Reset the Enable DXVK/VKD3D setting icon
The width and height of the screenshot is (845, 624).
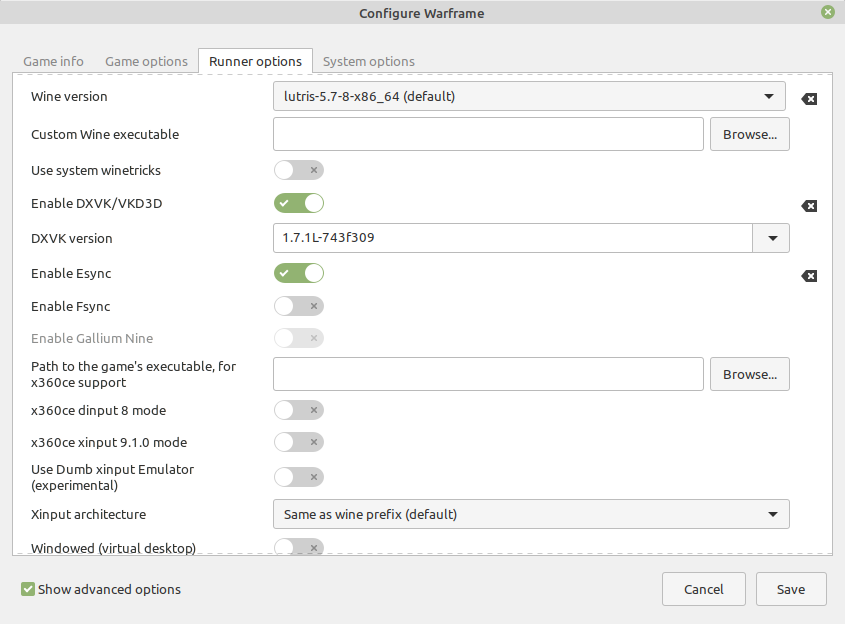[x=809, y=206]
